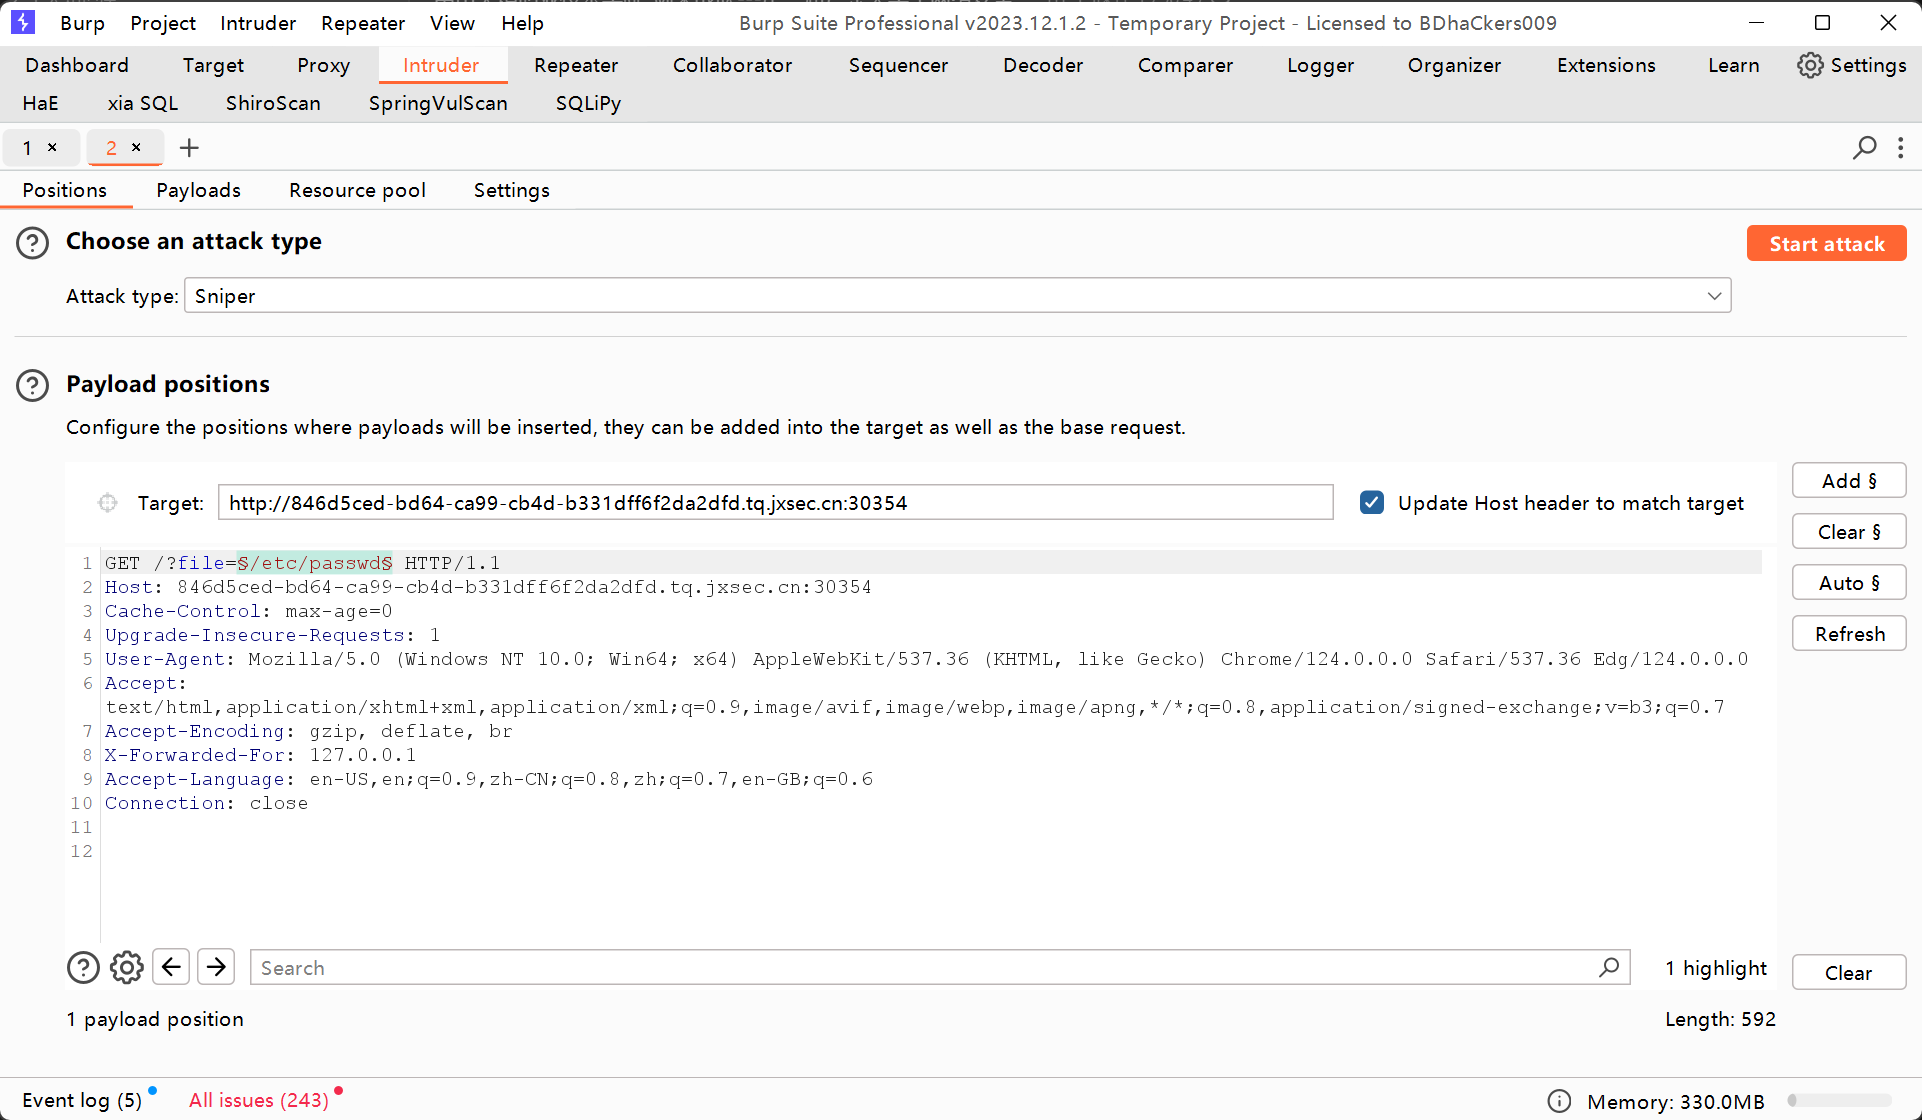Open the Help menu

(522, 23)
